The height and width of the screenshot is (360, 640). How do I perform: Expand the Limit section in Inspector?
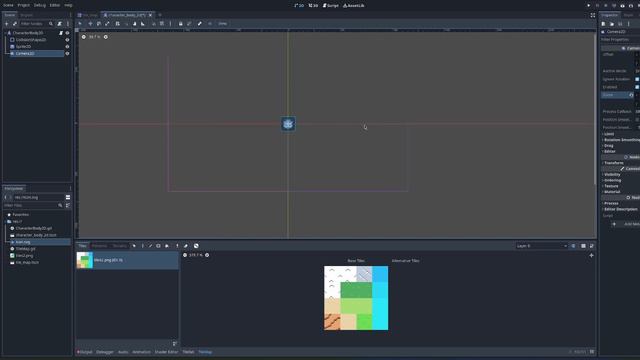[609, 134]
